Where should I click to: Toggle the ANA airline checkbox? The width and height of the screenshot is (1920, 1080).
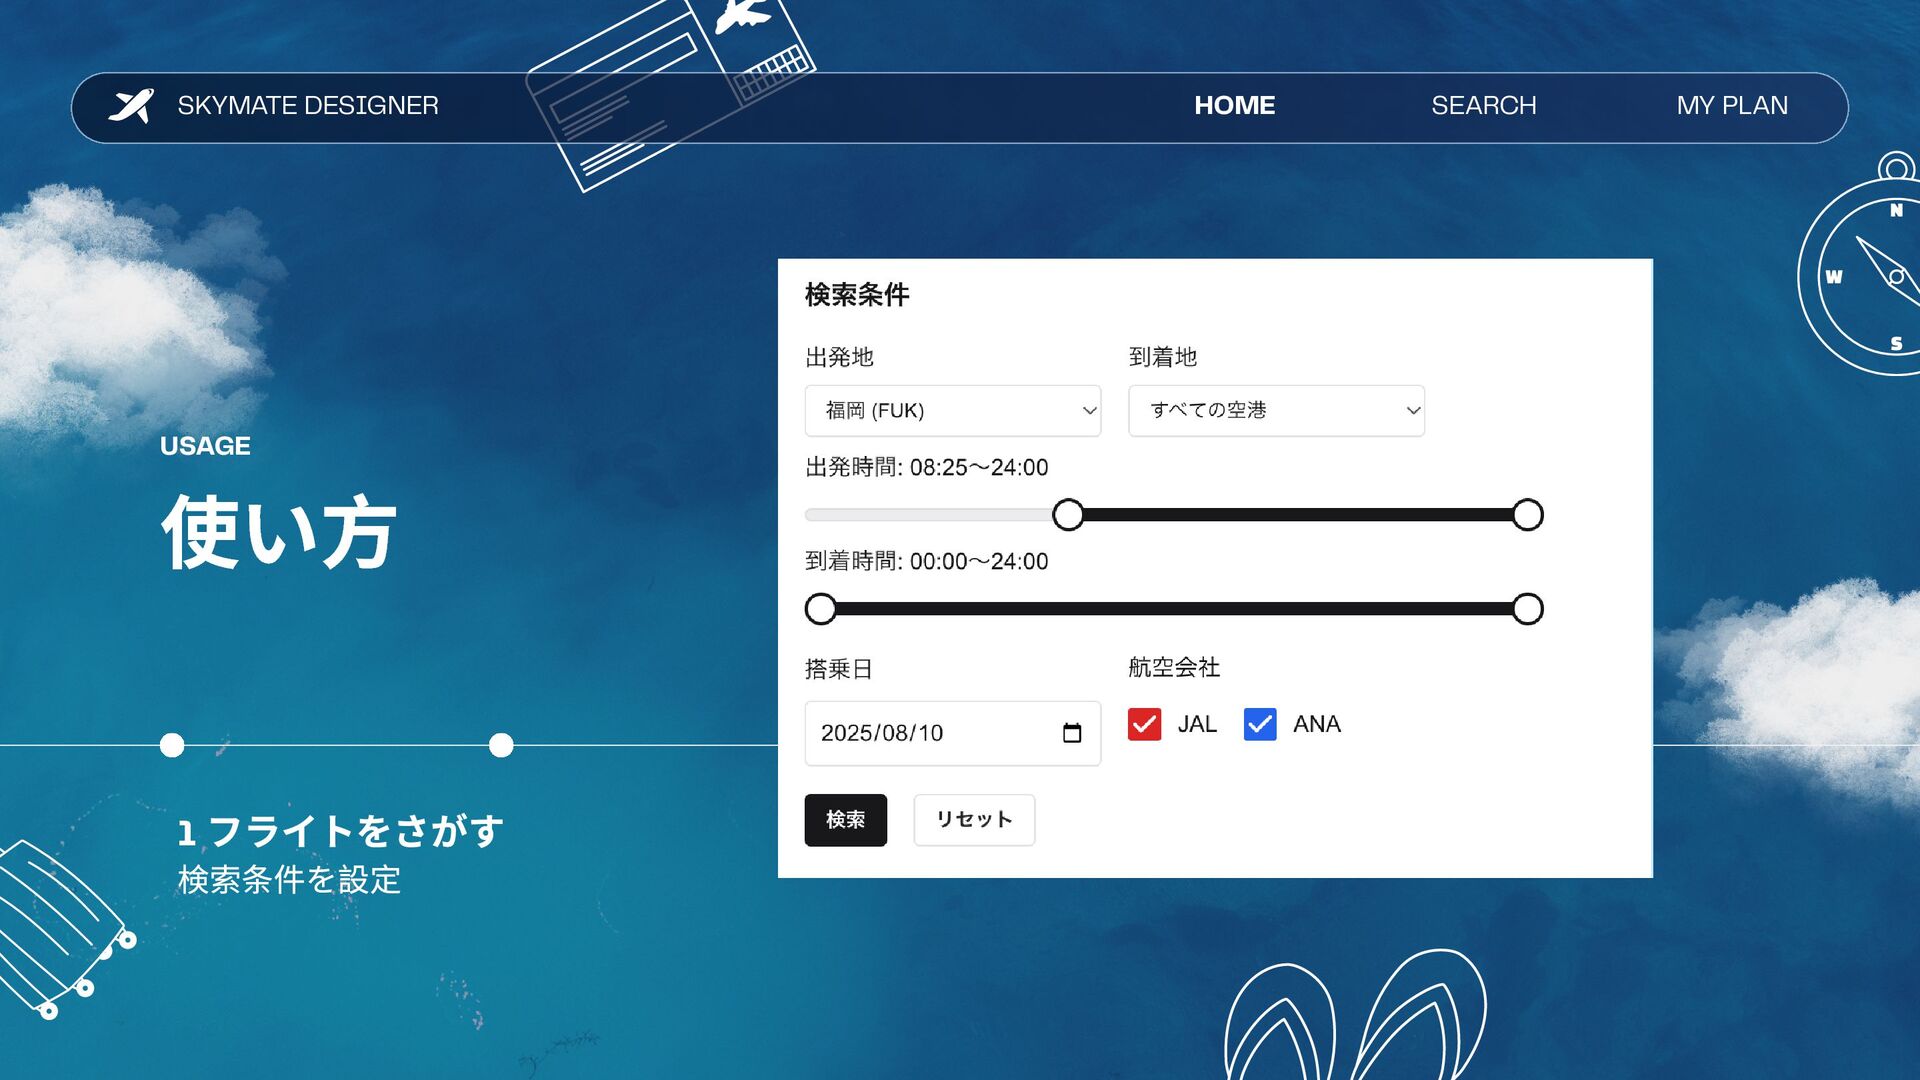(x=1260, y=724)
